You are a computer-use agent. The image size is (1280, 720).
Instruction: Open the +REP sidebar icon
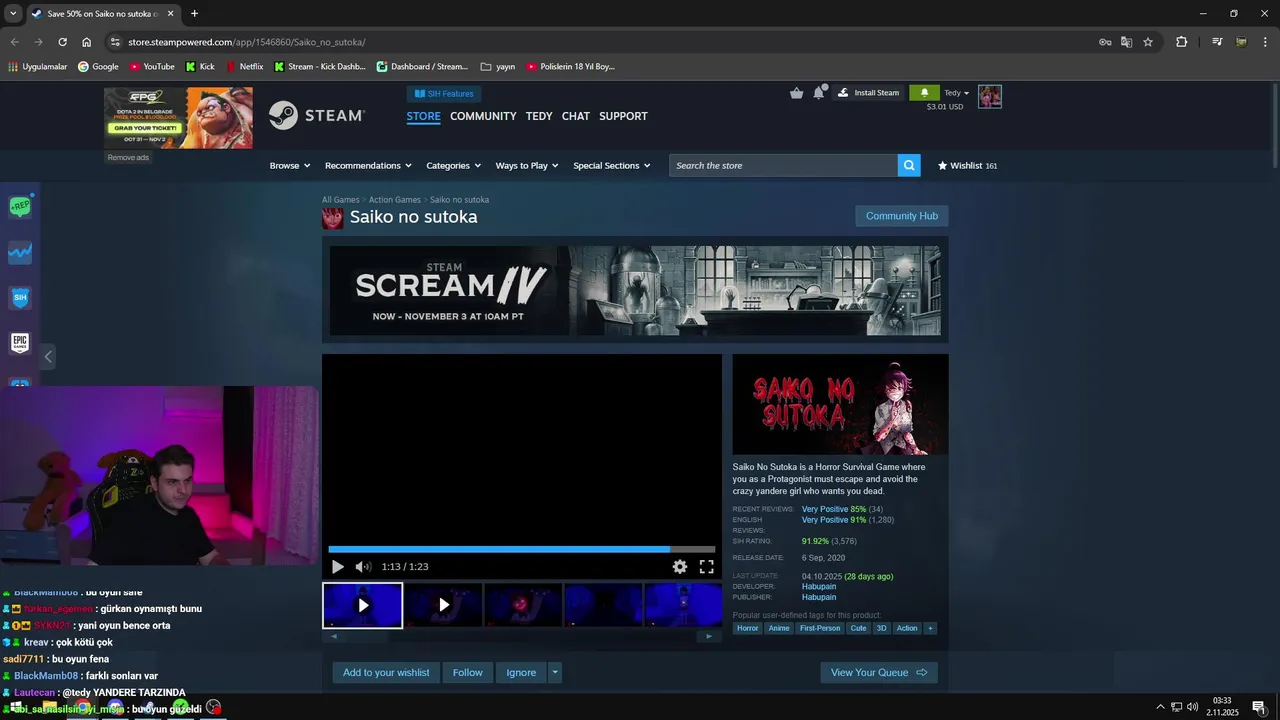tap(20, 207)
